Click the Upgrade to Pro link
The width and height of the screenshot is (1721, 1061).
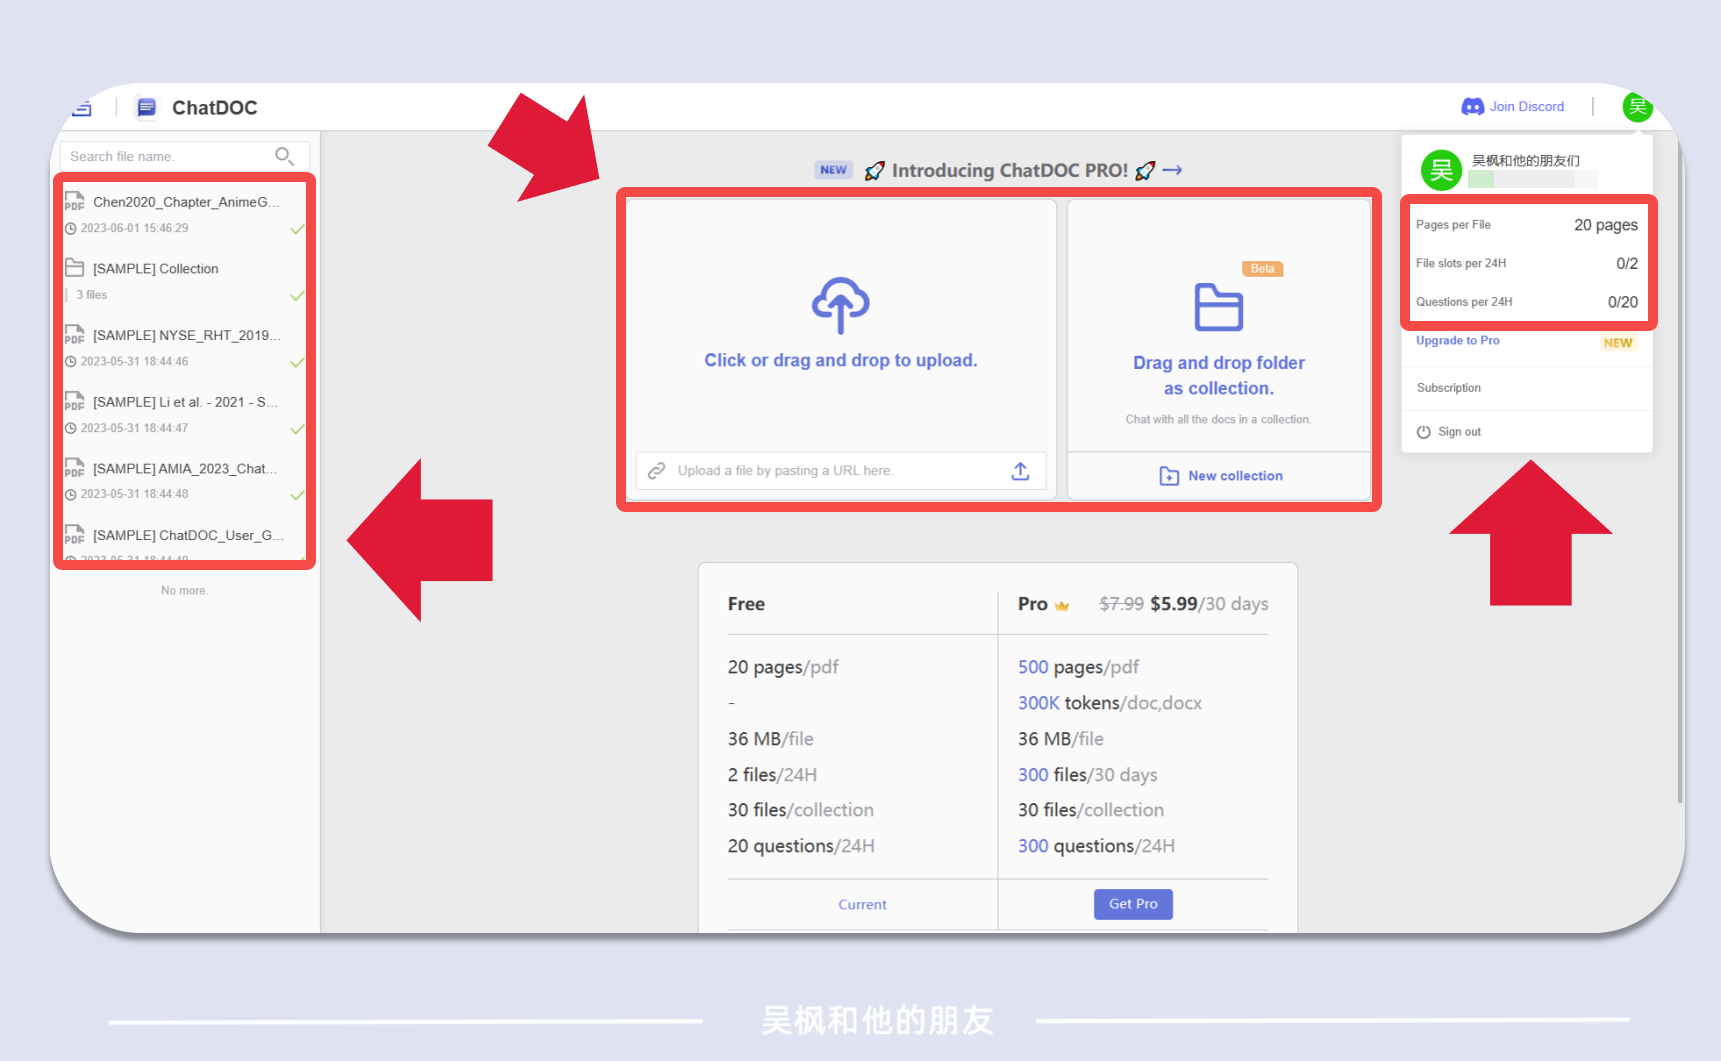coord(1457,341)
